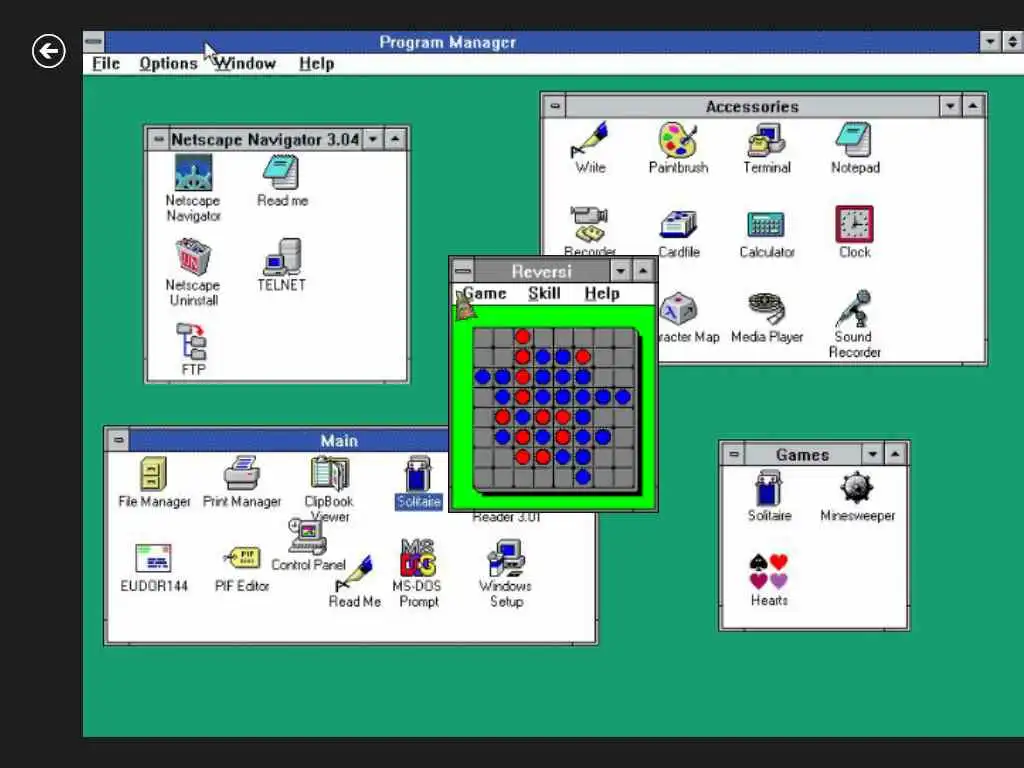This screenshot has height=768, width=1024.
Task: Launch the MS-DOS Prompt icon
Action: [418, 558]
